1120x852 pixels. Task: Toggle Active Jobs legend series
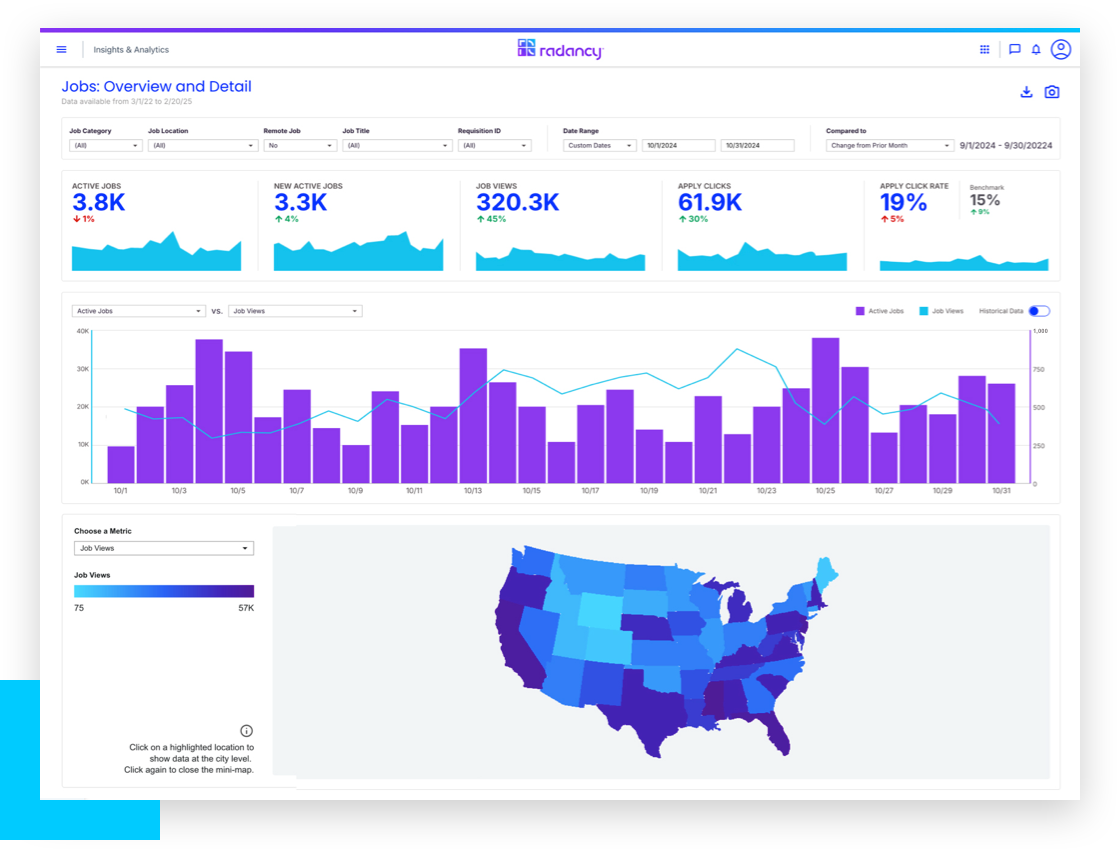879,311
